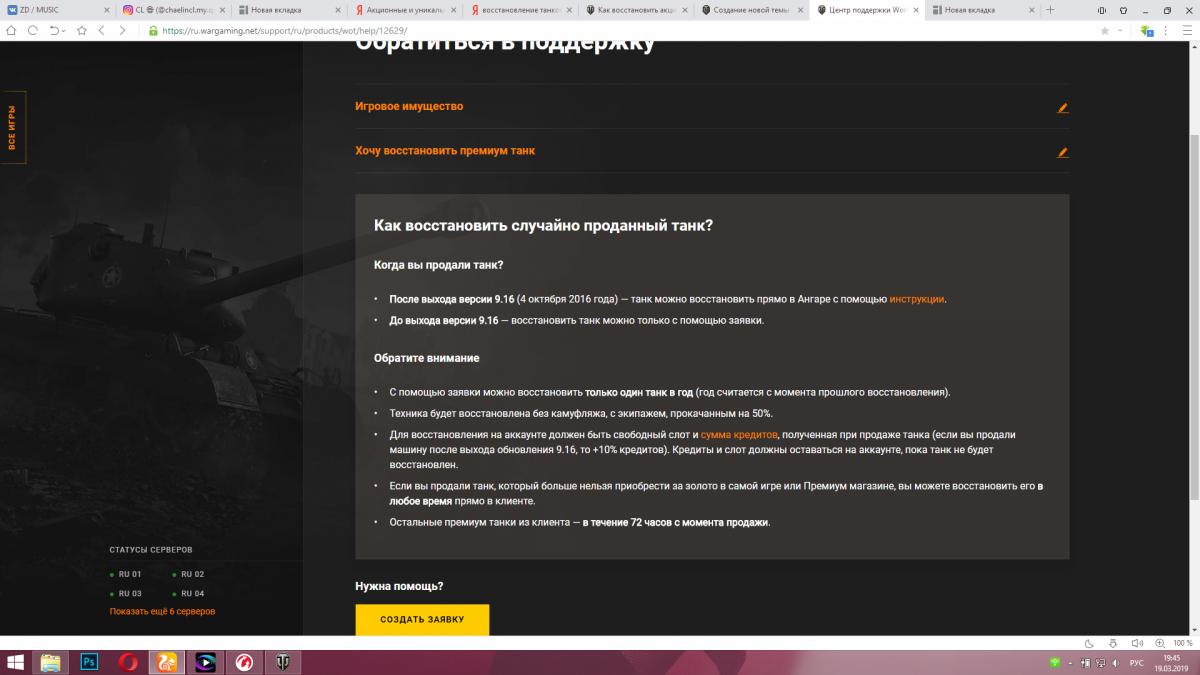Click Показать ещё 6 серверов link
This screenshot has height=675, width=1200.
click(x=162, y=611)
